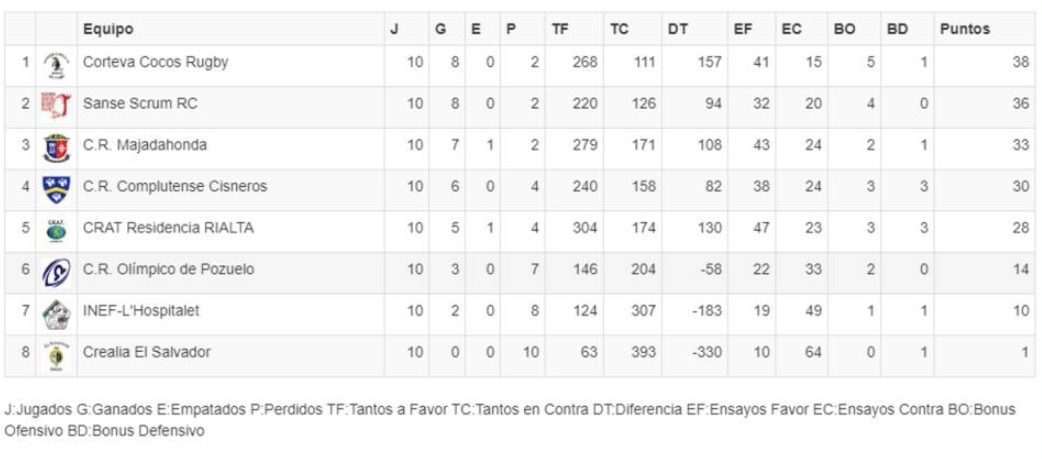Click Crealia El Salvador team name
The width and height of the screenshot is (1042, 459).
click(147, 352)
